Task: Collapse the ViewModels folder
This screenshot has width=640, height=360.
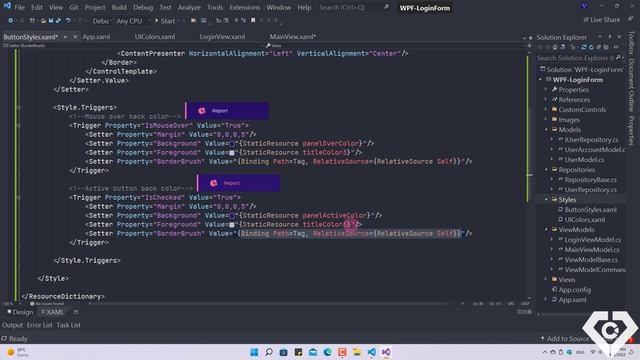Action: point(546,229)
